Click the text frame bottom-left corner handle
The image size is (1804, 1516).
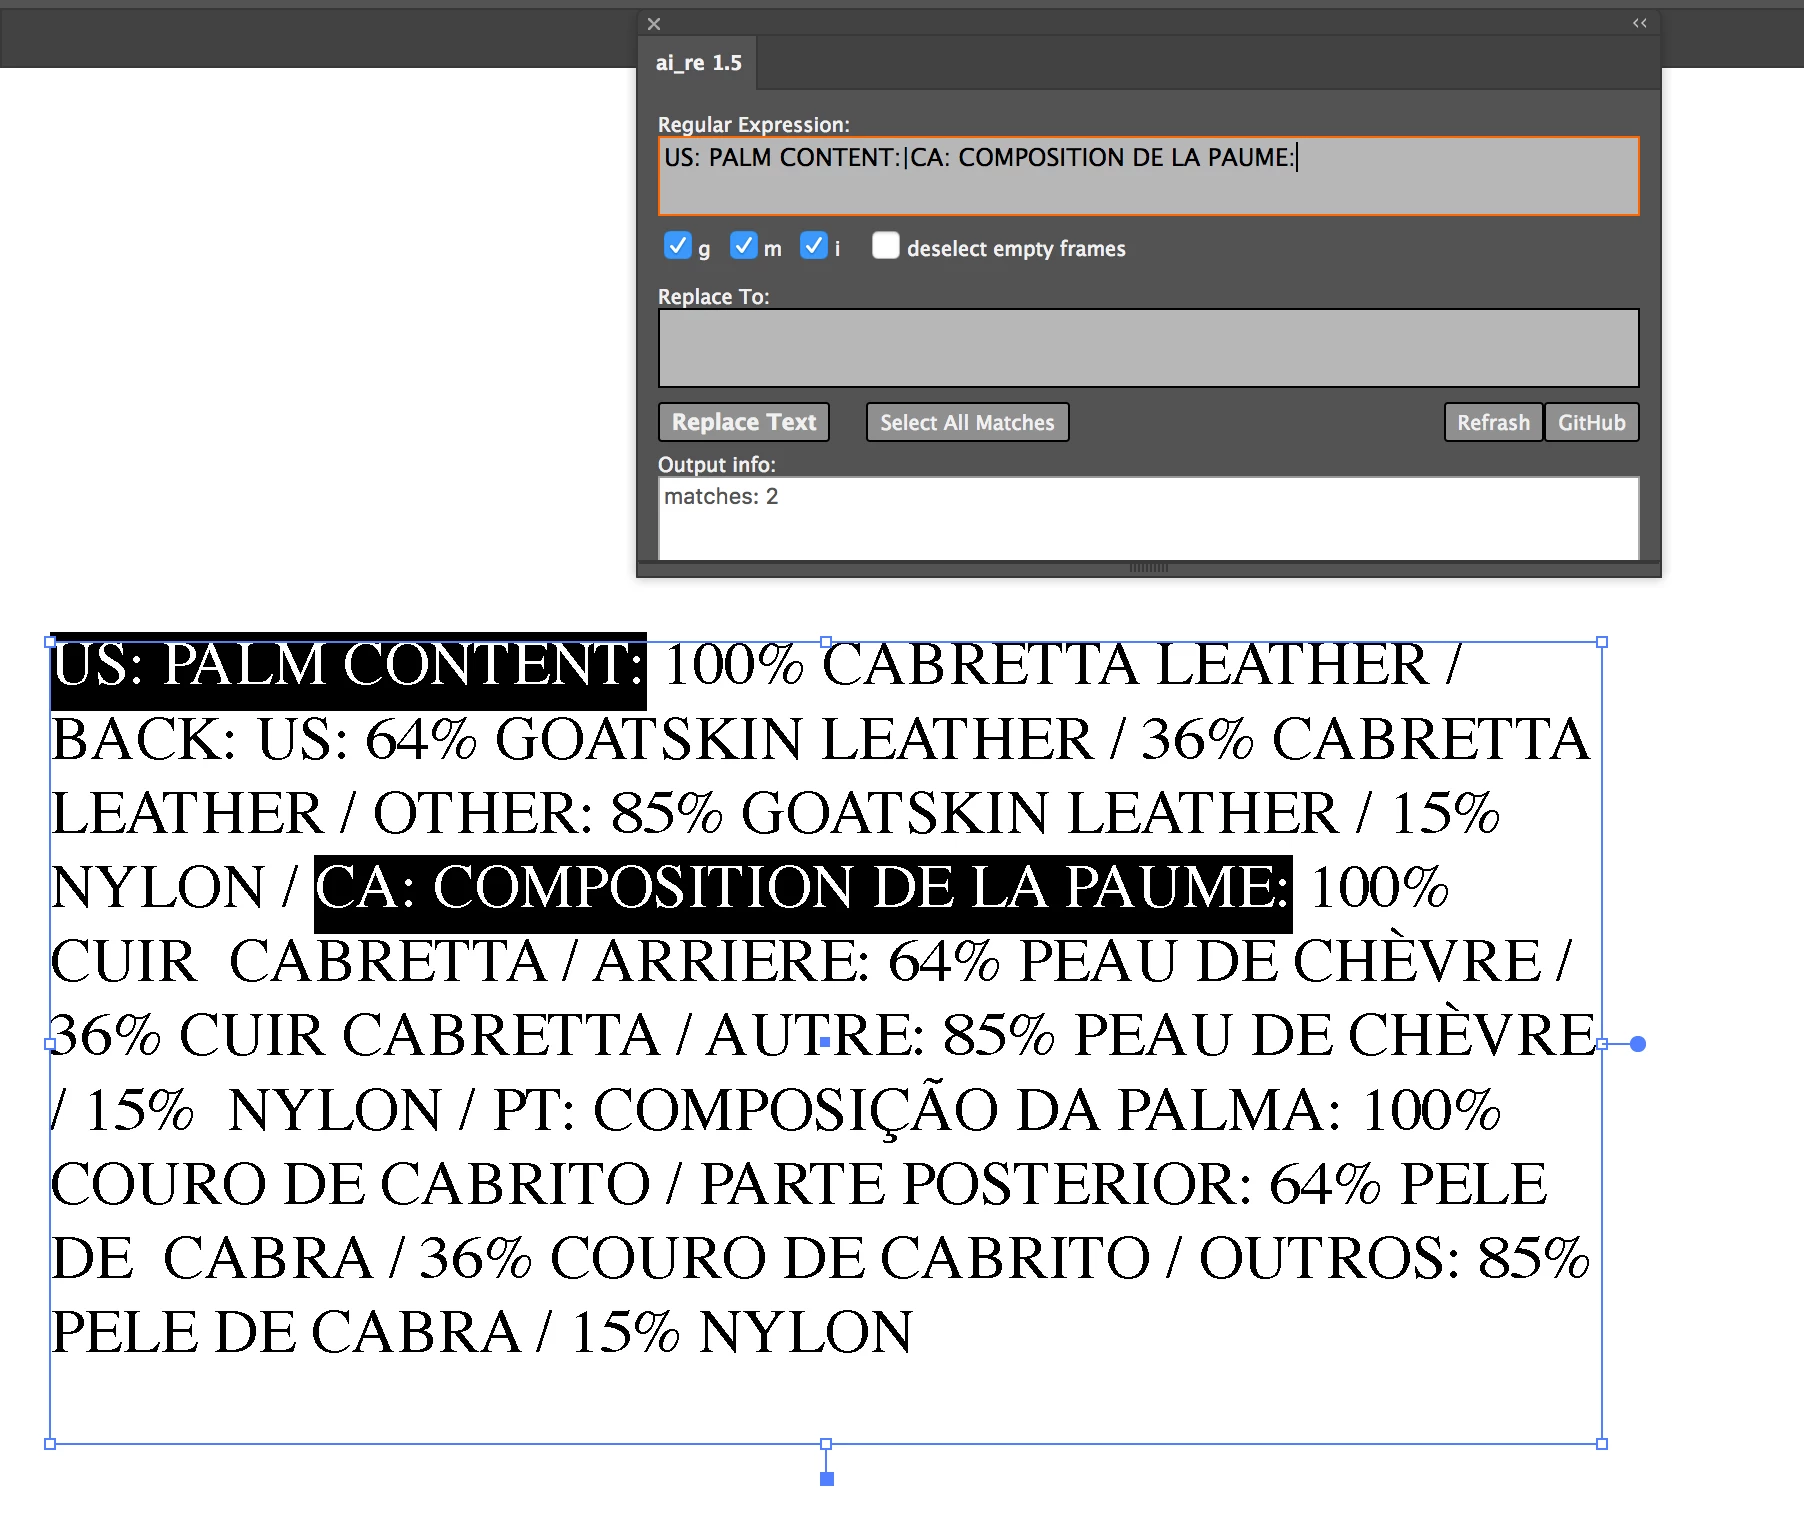(x=50, y=1444)
